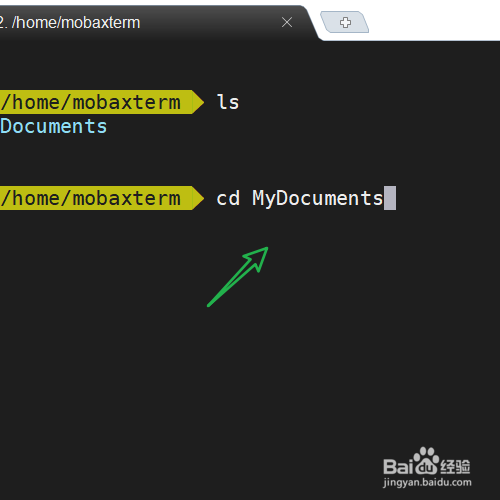Viewport: 500px width, 500px height.
Task: Click the Baidu paw logo icon
Action: tap(425, 461)
